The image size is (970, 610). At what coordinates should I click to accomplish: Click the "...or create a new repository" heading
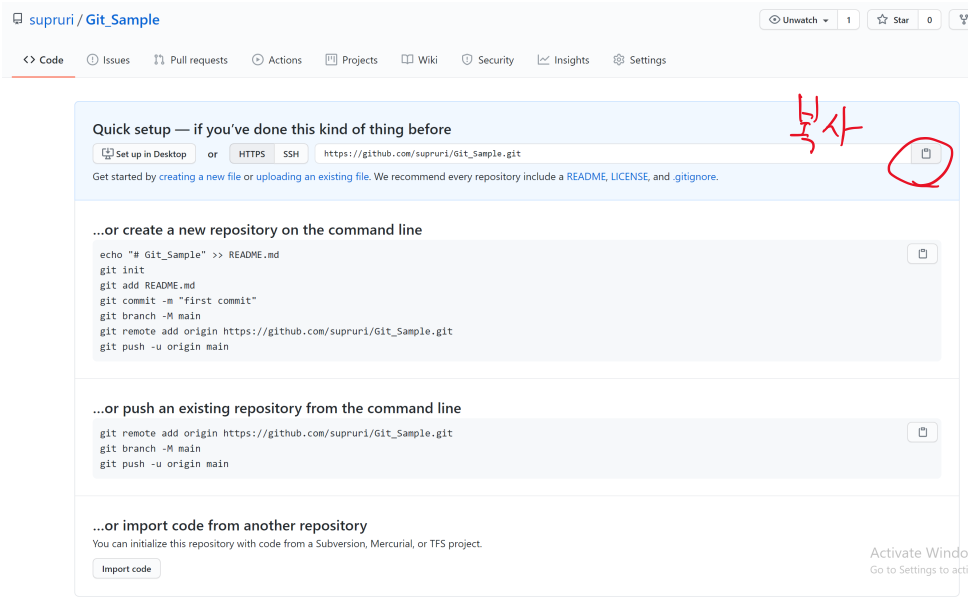[257, 230]
